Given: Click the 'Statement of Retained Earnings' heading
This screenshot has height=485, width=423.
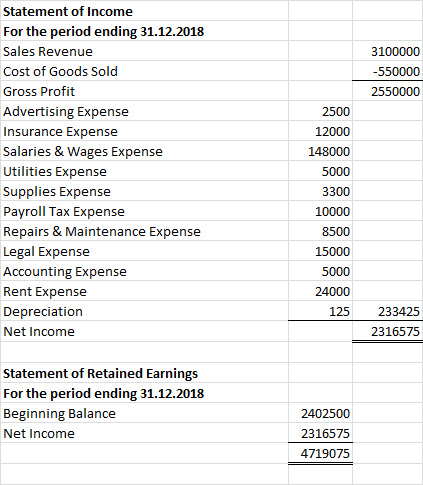Looking at the screenshot, I should [100, 374].
